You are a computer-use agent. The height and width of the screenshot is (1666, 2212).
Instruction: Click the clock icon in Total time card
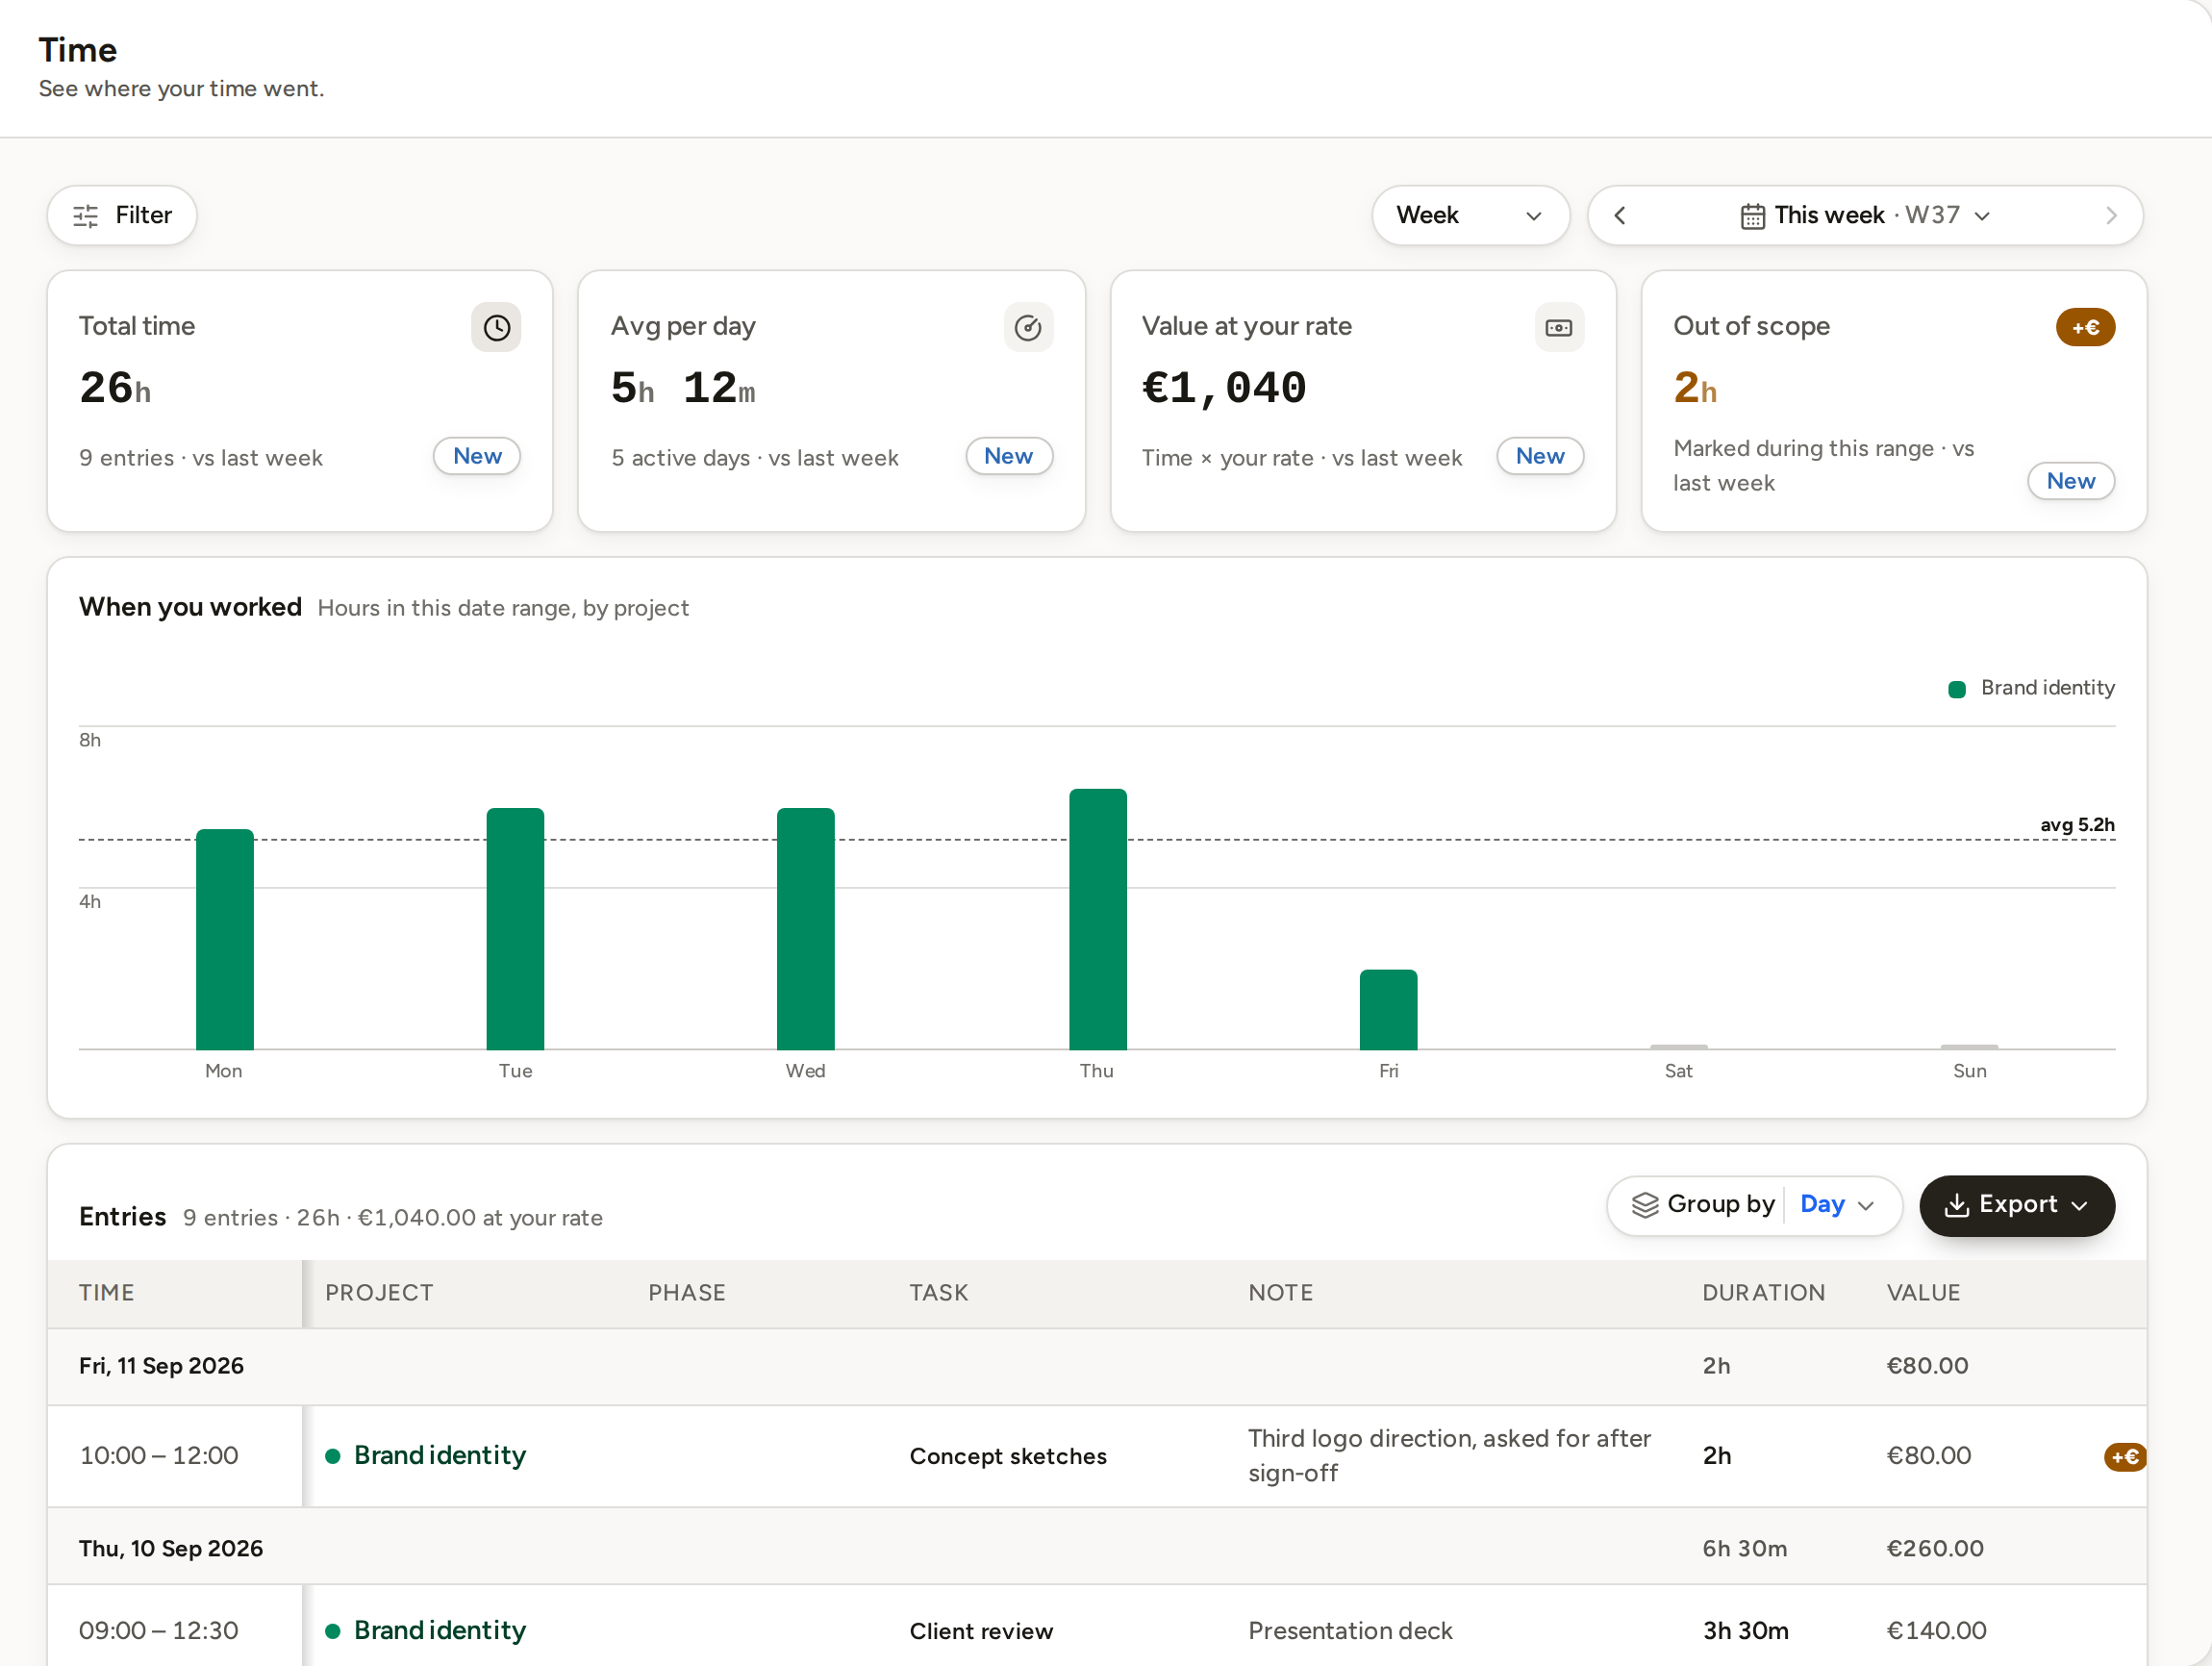tap(496, 327)
